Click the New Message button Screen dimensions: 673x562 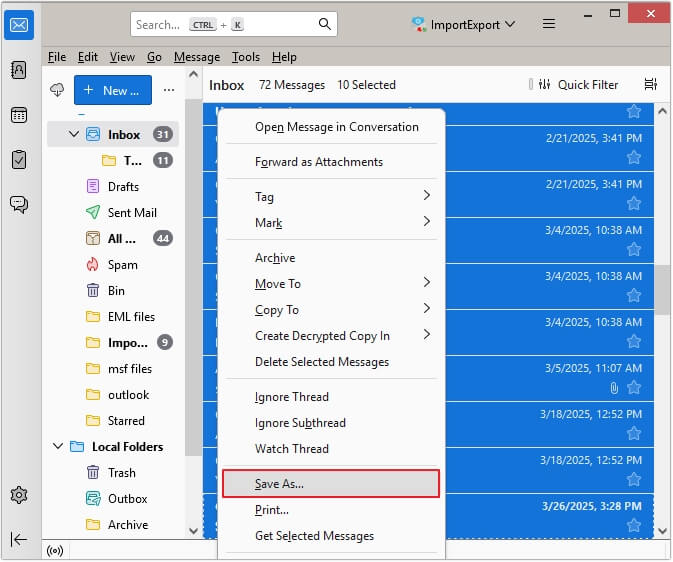pyautogui.click(x=112, y=90)
